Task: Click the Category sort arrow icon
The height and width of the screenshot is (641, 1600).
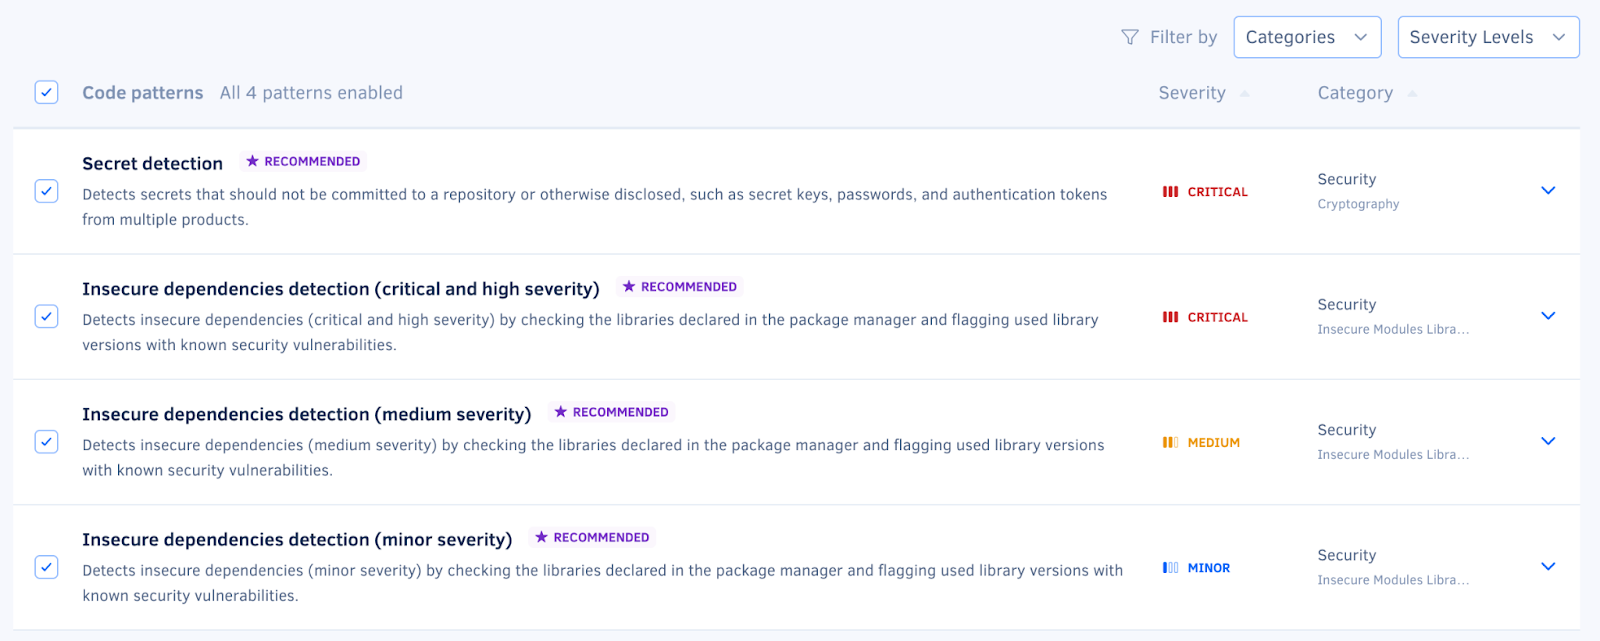Action: [1412, 94]
